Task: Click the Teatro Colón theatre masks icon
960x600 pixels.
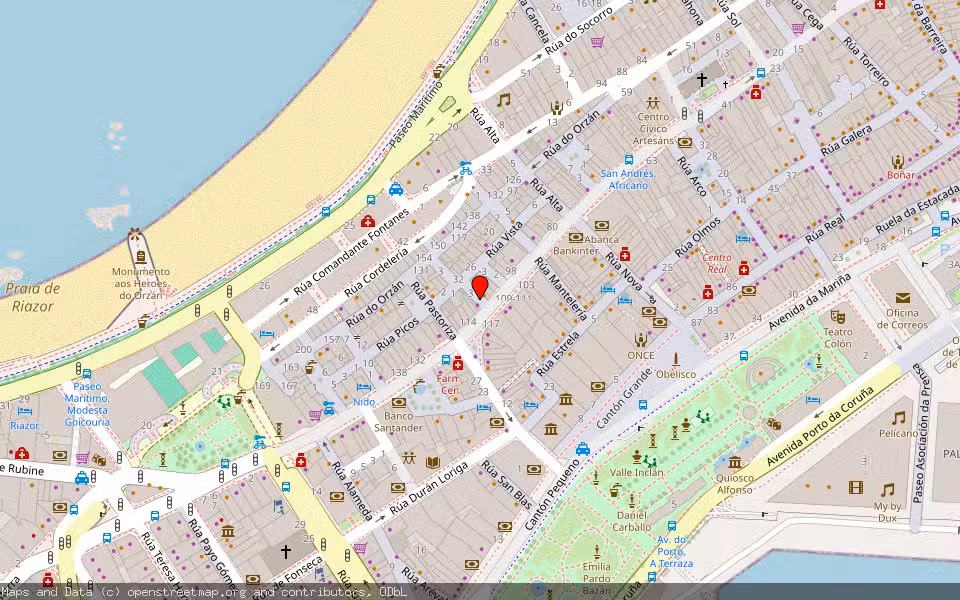Action: pos(837,317)
